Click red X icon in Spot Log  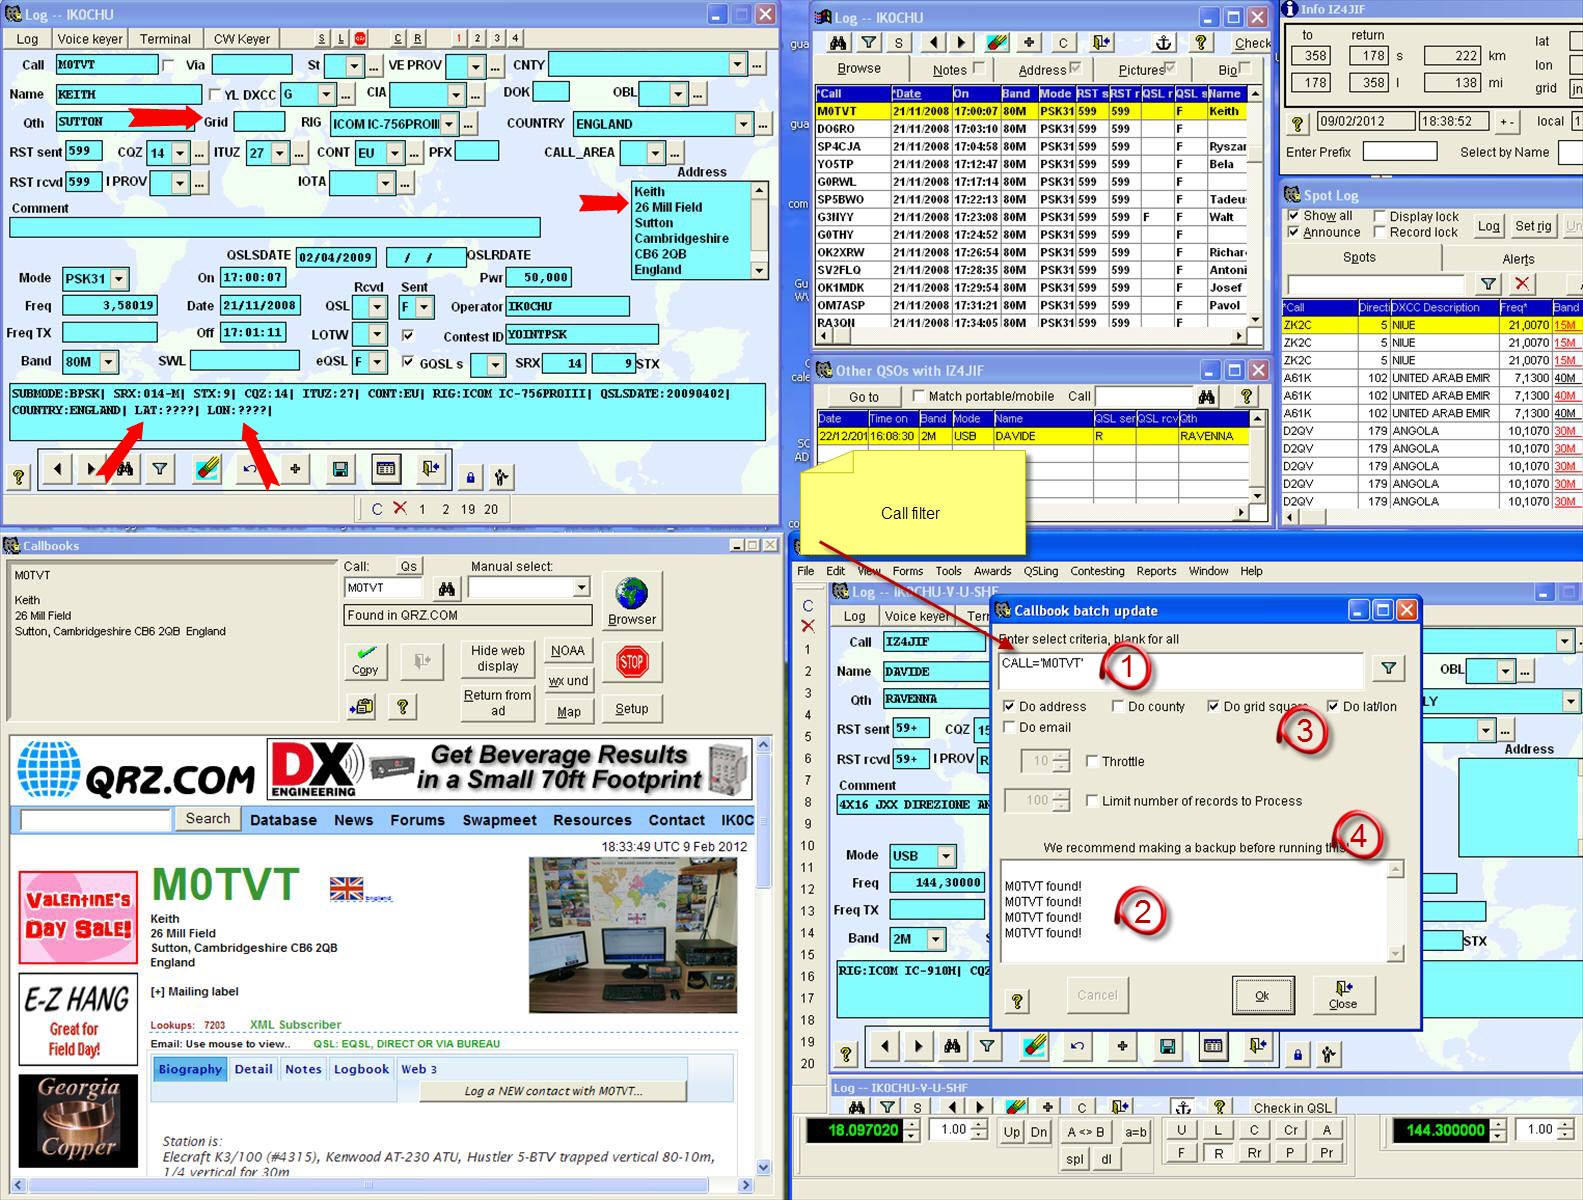click(1522, 284)
